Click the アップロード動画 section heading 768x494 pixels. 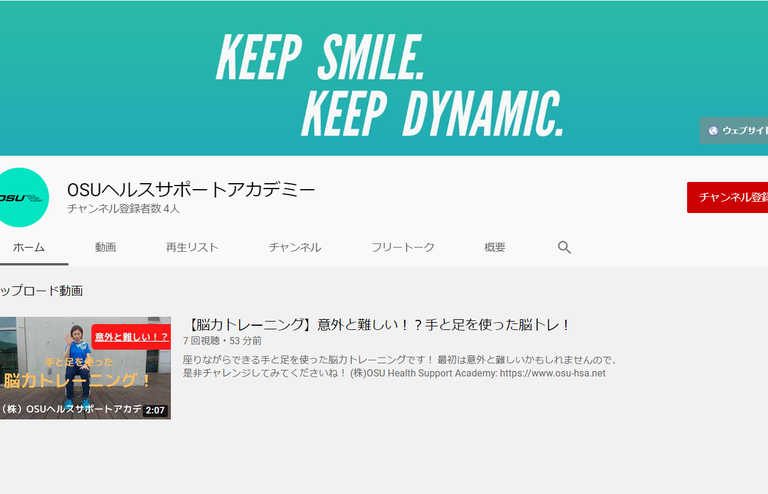[42, 291]
